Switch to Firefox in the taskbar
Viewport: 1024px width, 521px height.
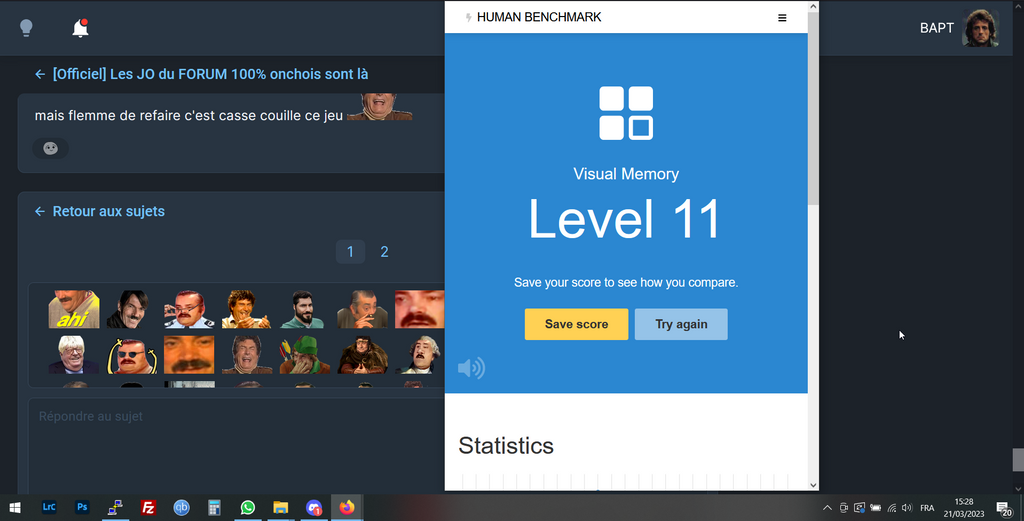(x=347, y=507)
